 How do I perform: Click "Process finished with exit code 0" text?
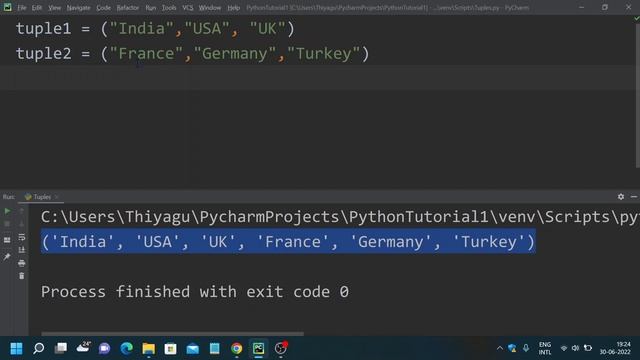195,292
